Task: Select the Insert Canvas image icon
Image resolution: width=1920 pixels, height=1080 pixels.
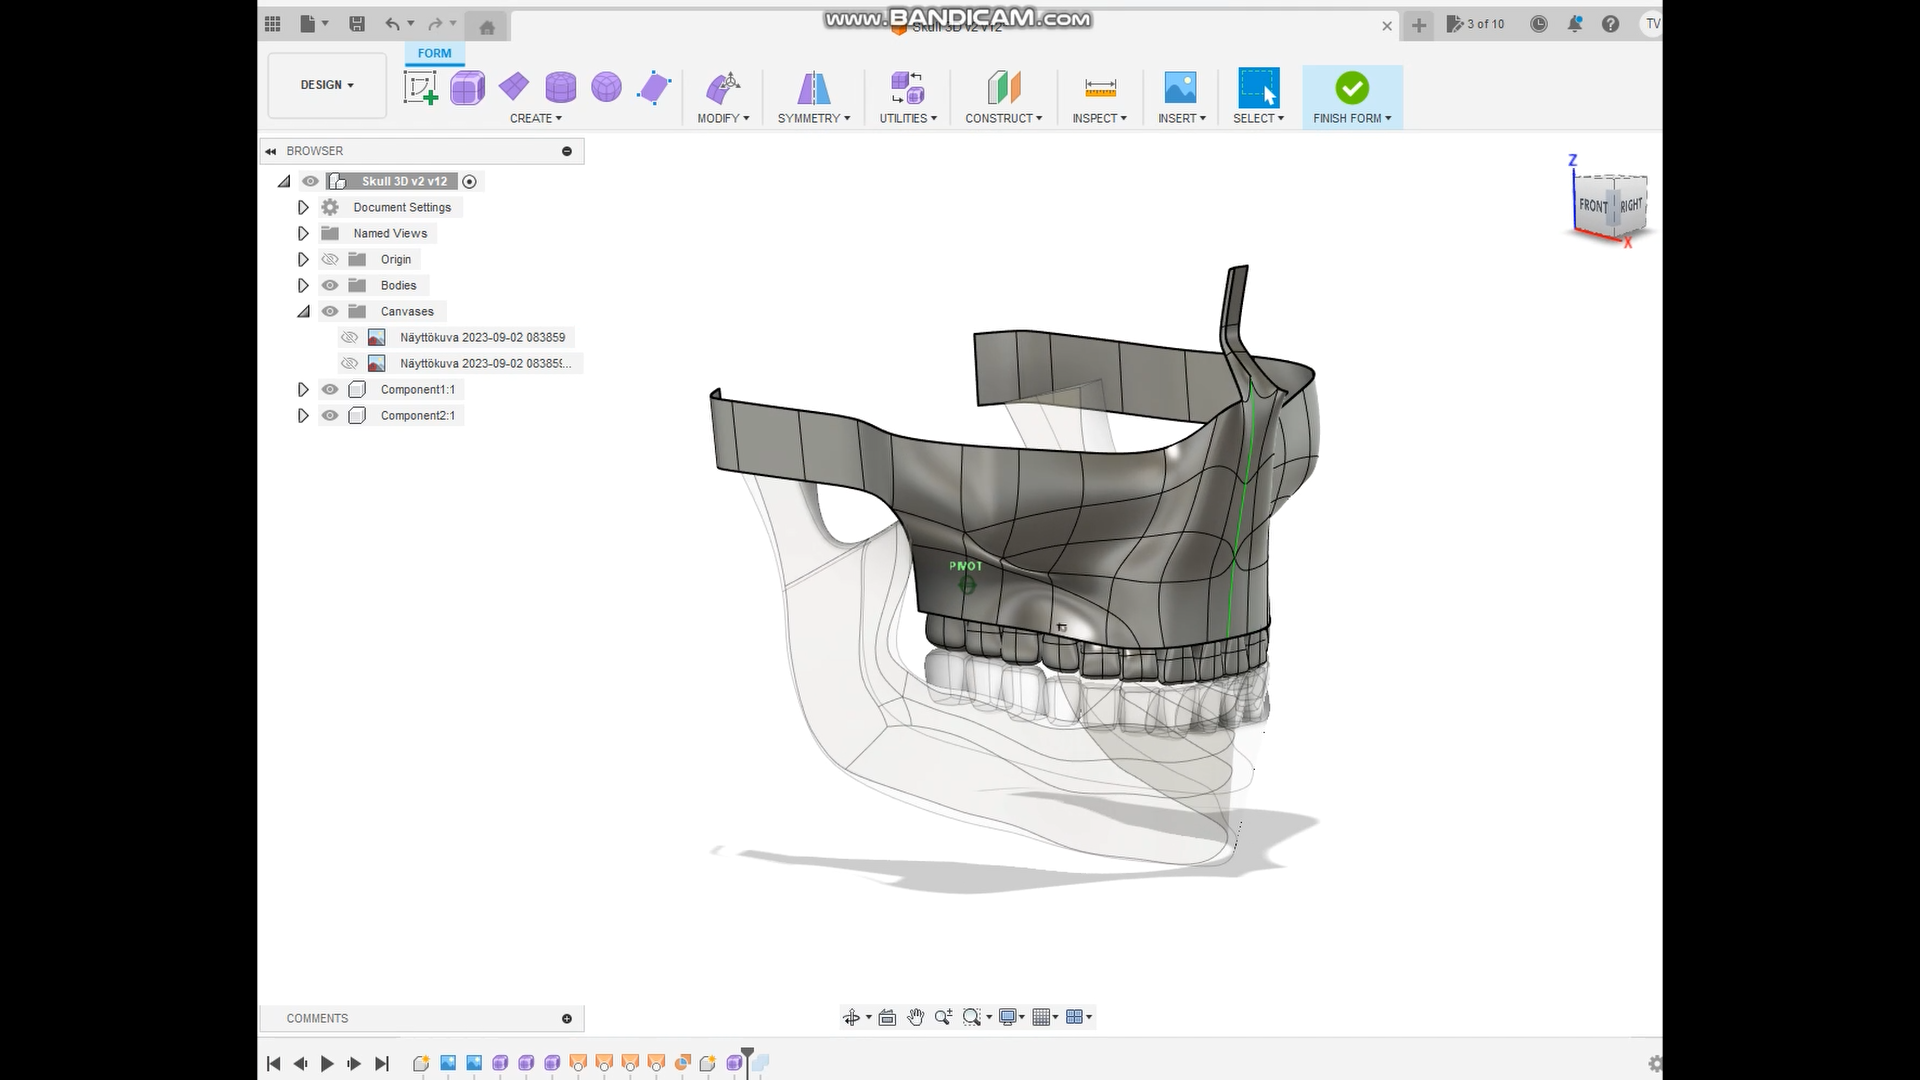Action: click(1182, 87)
